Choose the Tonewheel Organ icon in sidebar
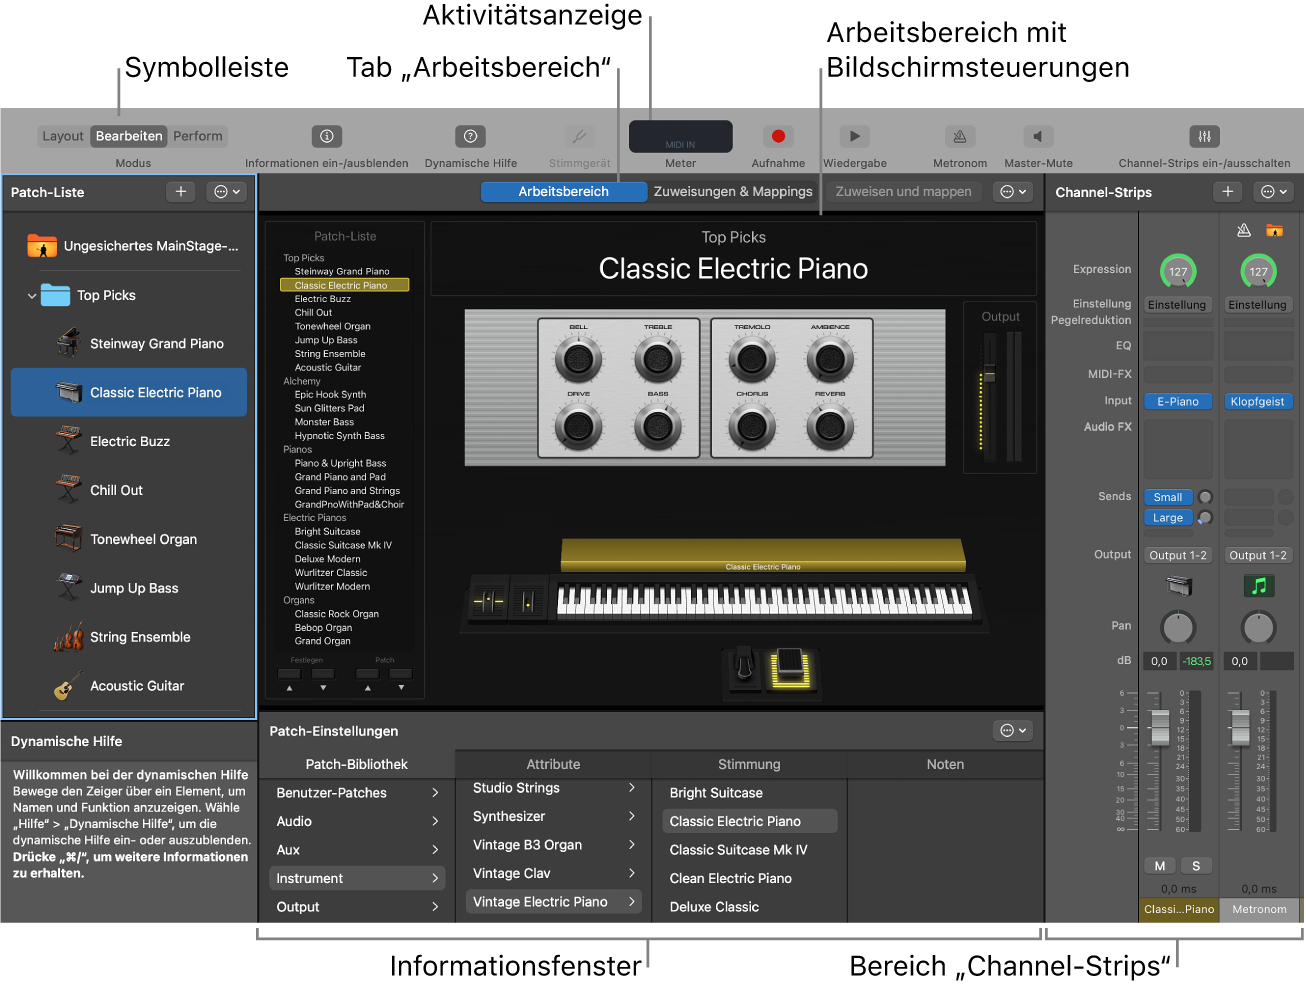The image size is (1306, 987). 68,539
